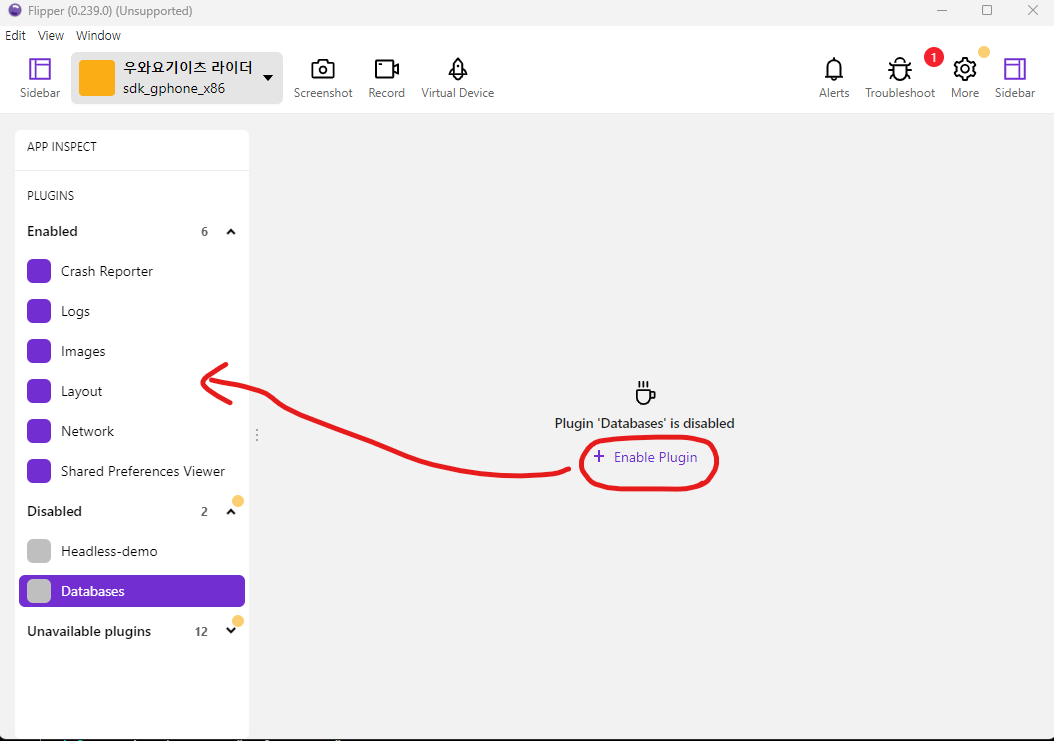The image size is (1054, 741).
Task: Open the View menu
Action: click(50, 36)
